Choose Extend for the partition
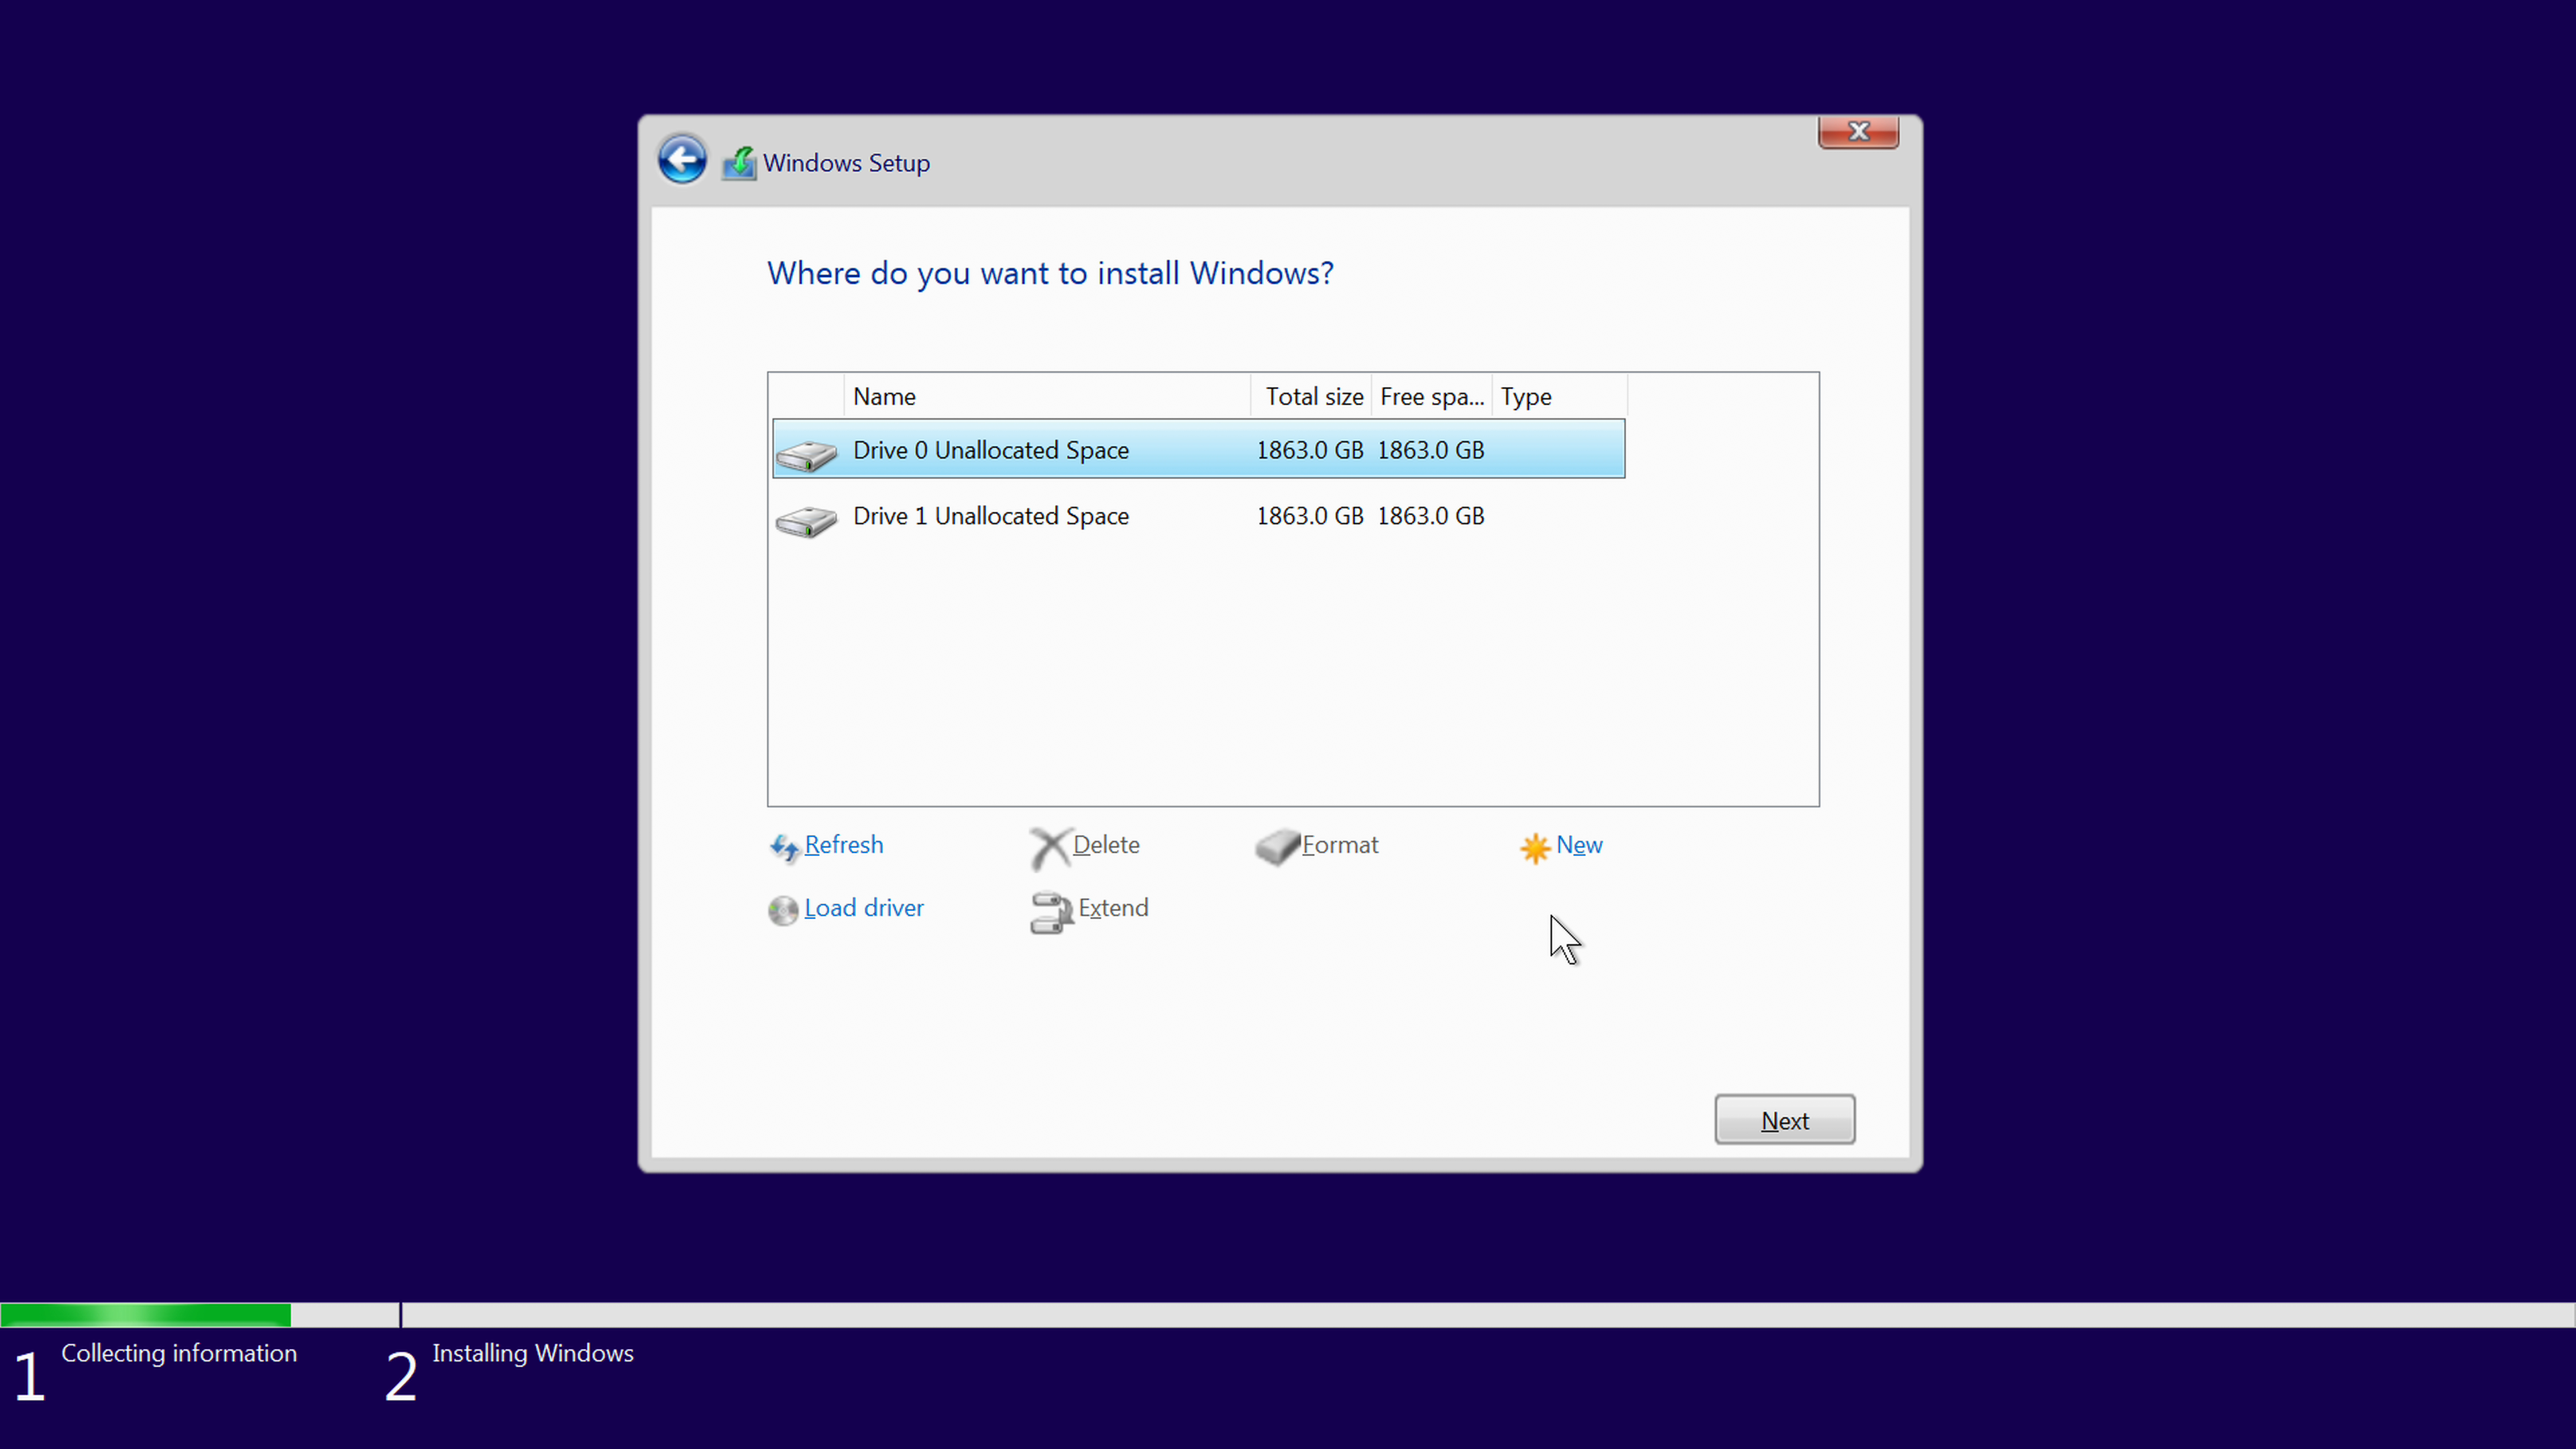The width and height of the screenshot is (2576, 1449). 1113,908
